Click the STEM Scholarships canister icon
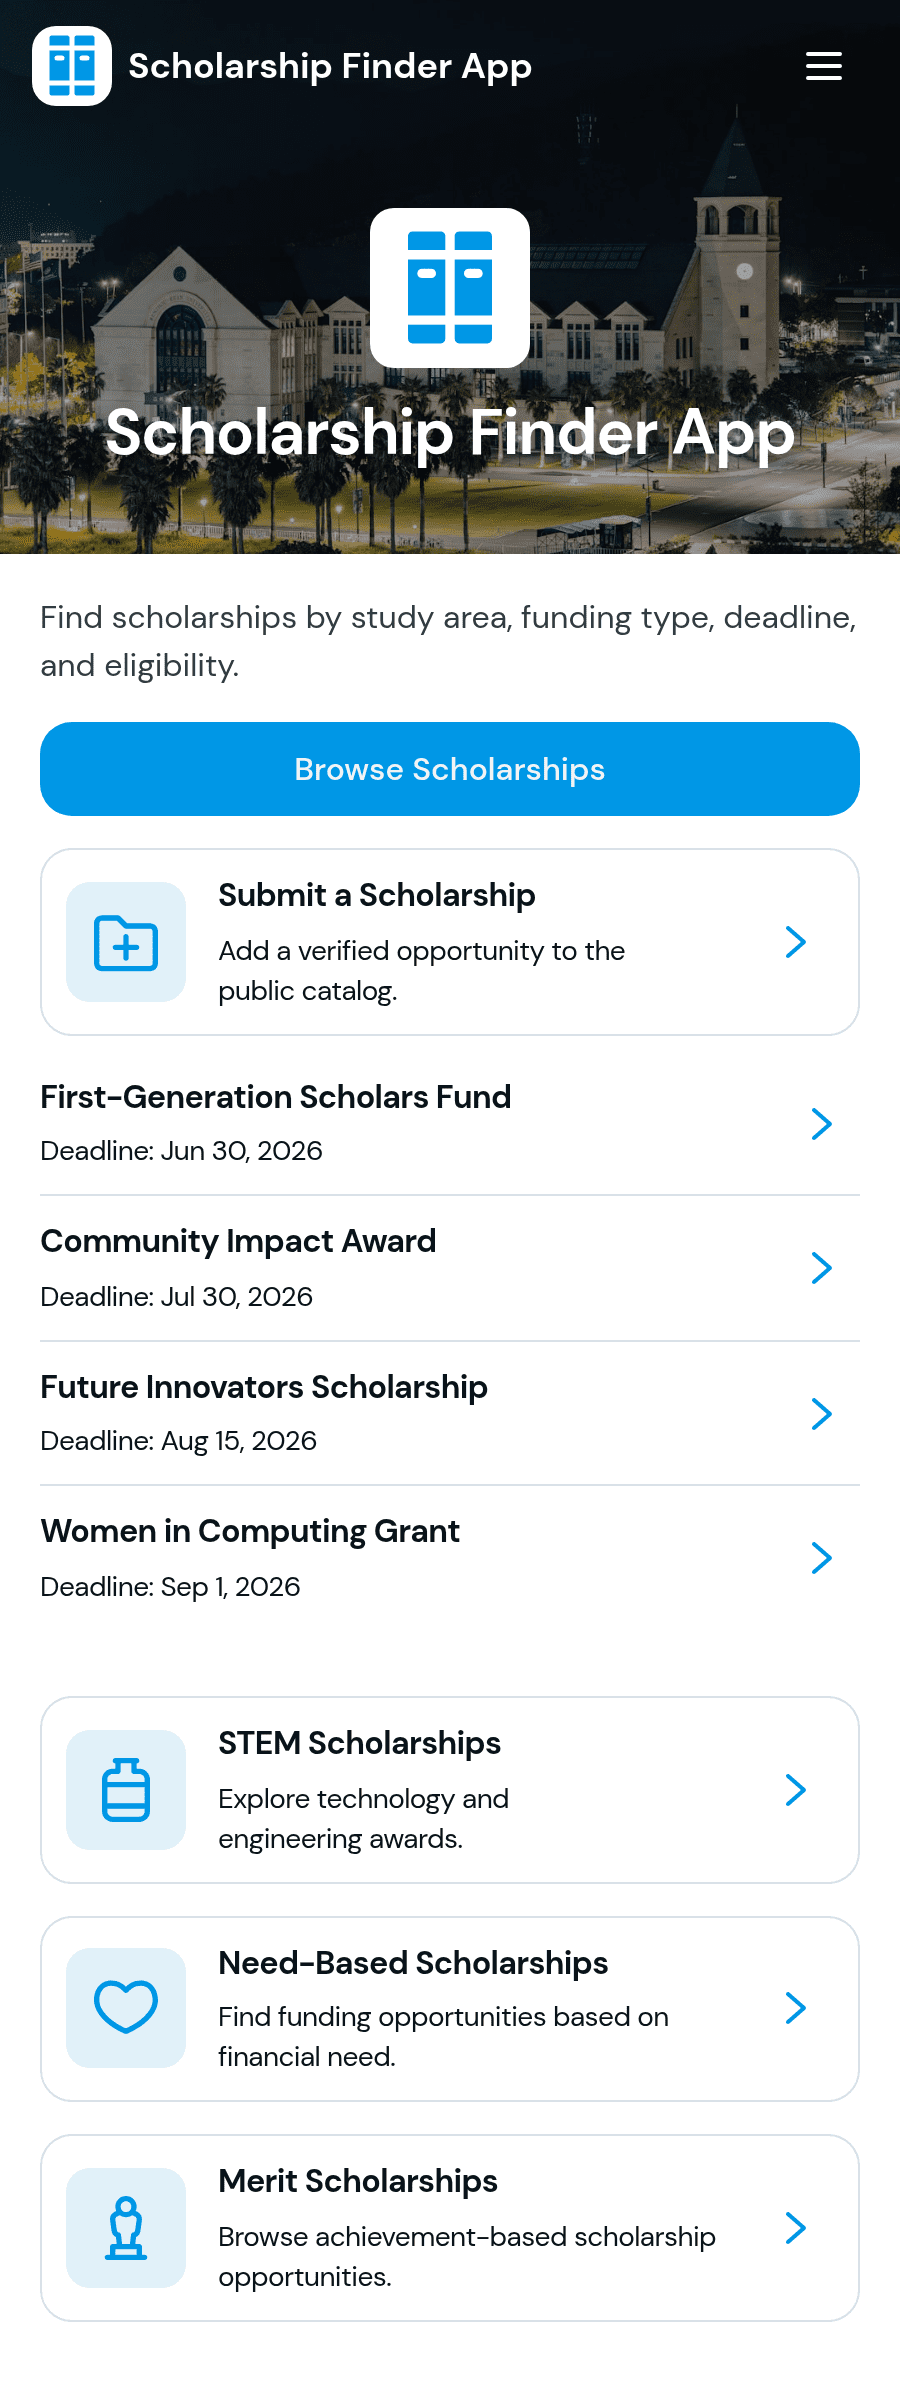Viewport: 900px width, 2396px height. click(x=126, y=1790)
